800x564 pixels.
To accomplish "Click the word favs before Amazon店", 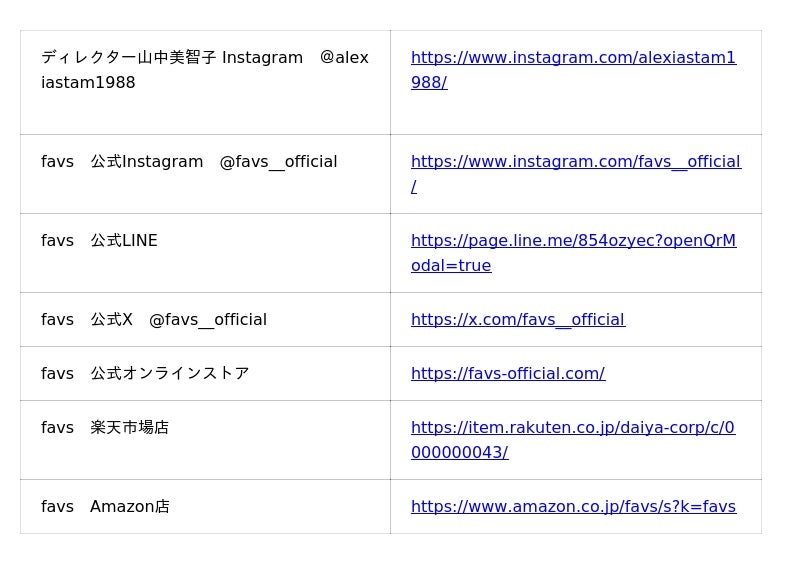I will pyautogui.click(x=57, y=507).
